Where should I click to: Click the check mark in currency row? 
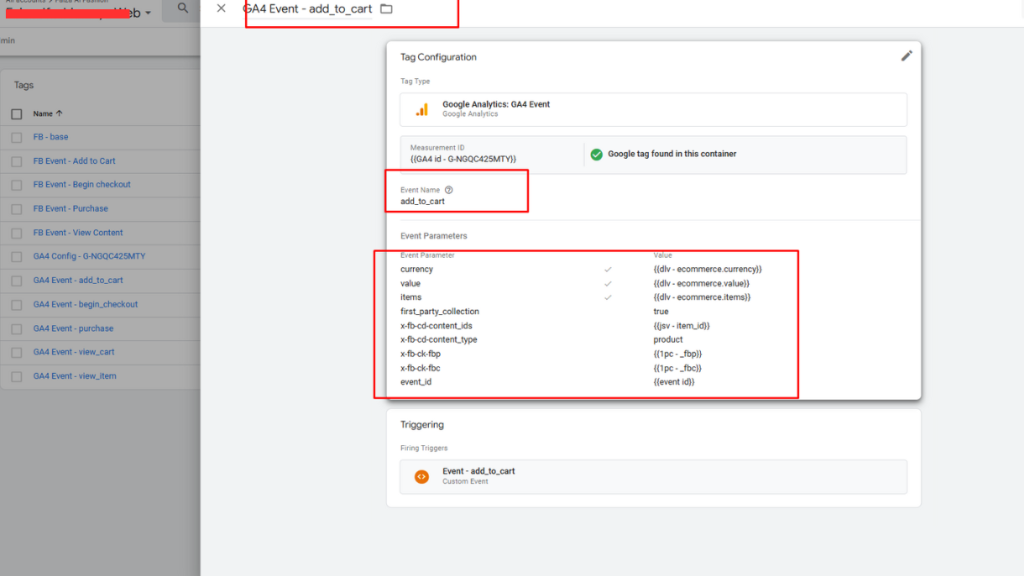[x=608, y=269]
